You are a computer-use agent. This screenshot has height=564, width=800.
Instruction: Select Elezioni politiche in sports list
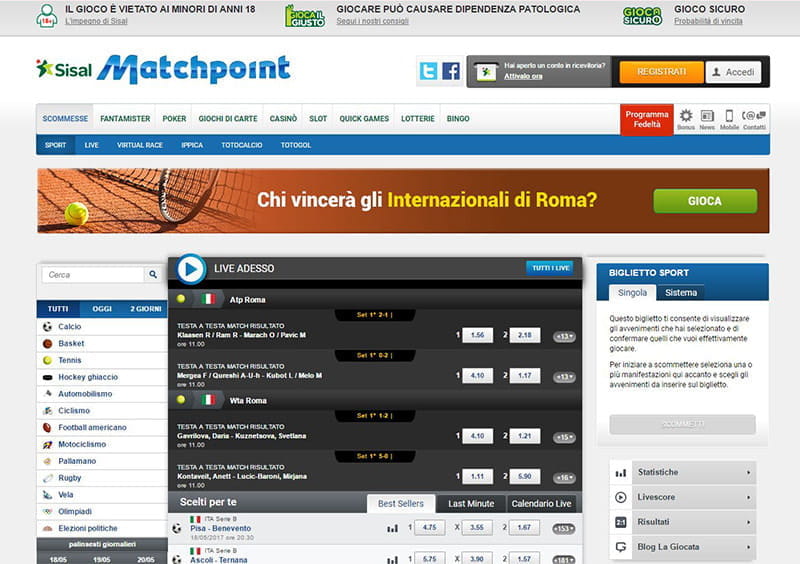click(102, 529)
